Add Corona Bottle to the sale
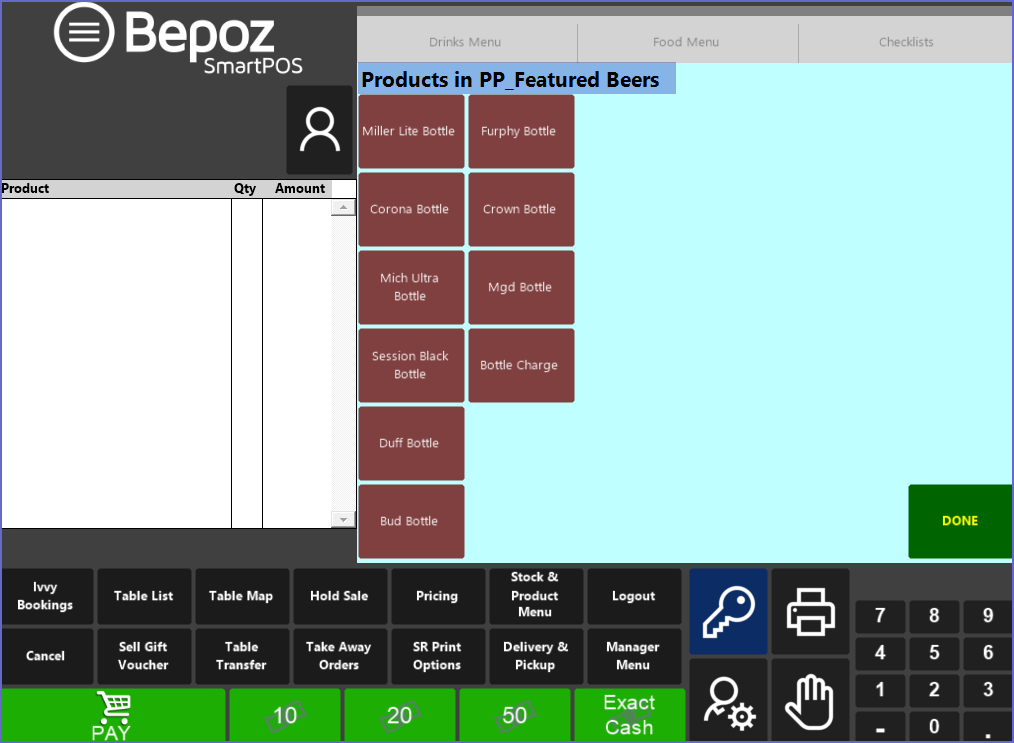This screenshot has width=1014, height=743. (x=410, y=209)
